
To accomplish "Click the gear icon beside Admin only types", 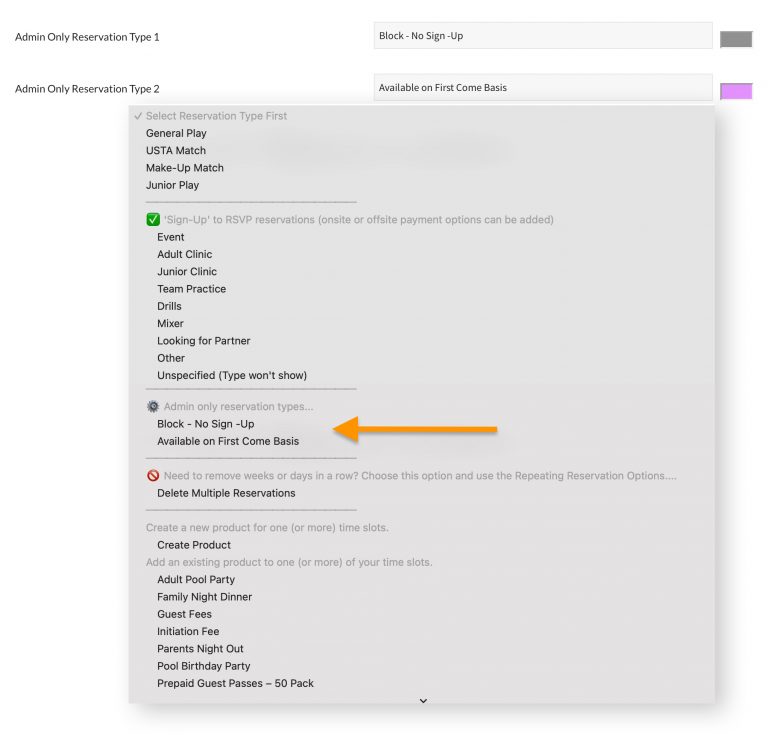I will tap(153, 407).
